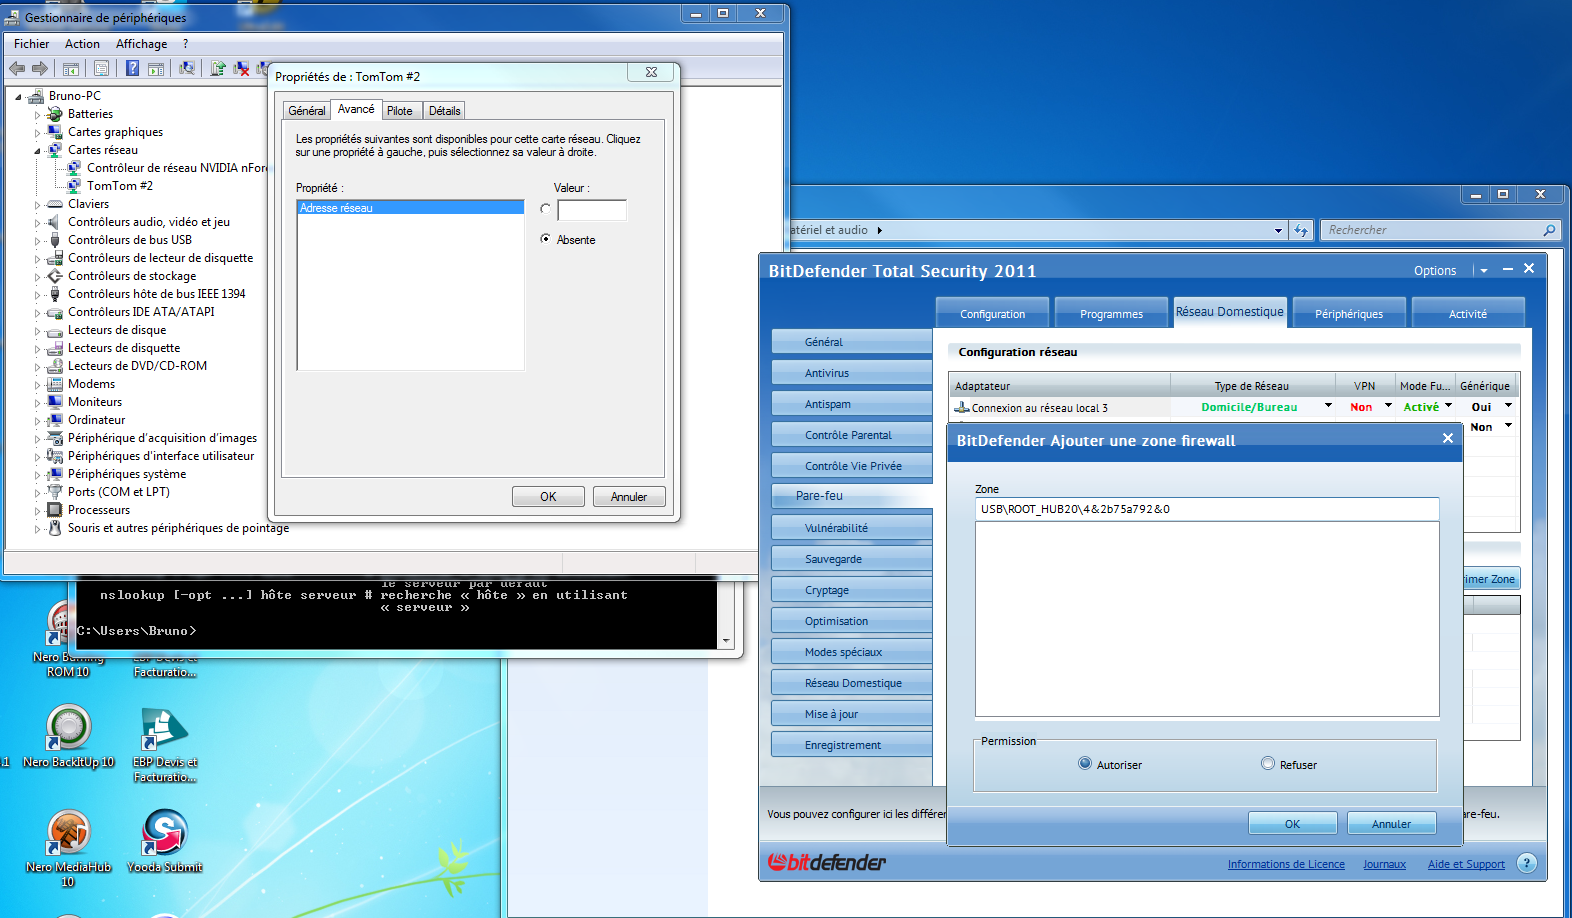This screenshot has height=918, width=1572.
Task: Open the Journaux link
Action: [1384, 864]
